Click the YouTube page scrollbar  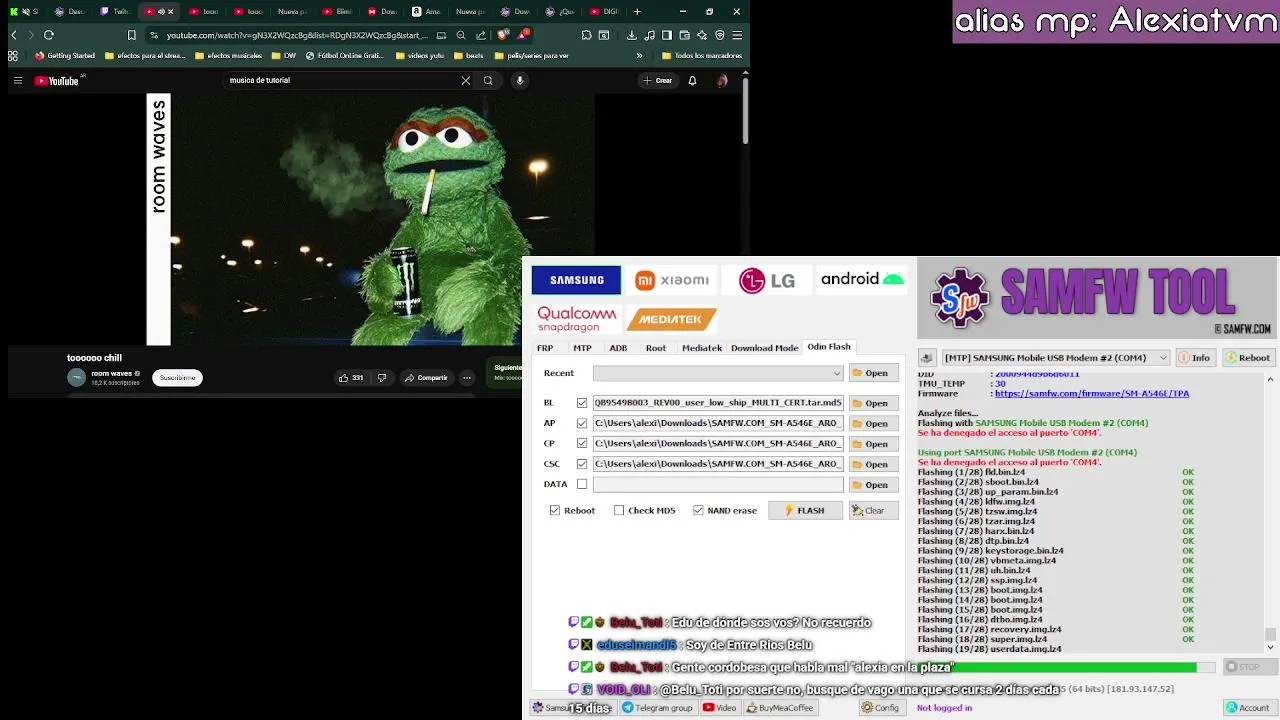(x=745, y=110)
